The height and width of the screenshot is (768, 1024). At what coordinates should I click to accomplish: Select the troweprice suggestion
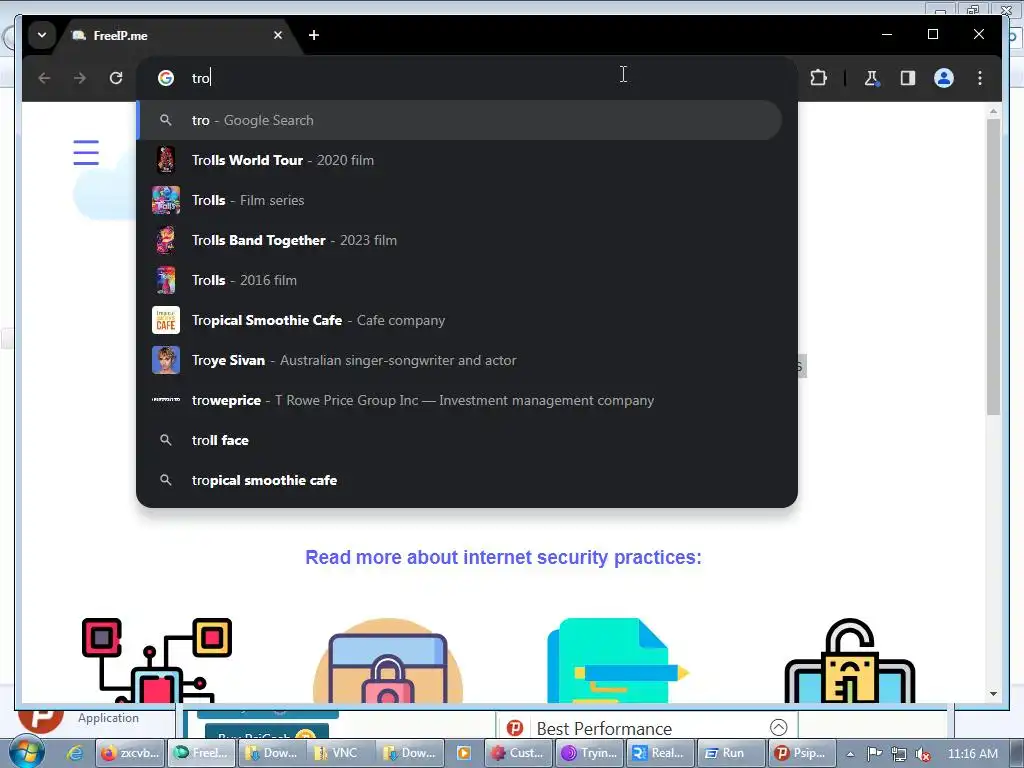(460, 400)
